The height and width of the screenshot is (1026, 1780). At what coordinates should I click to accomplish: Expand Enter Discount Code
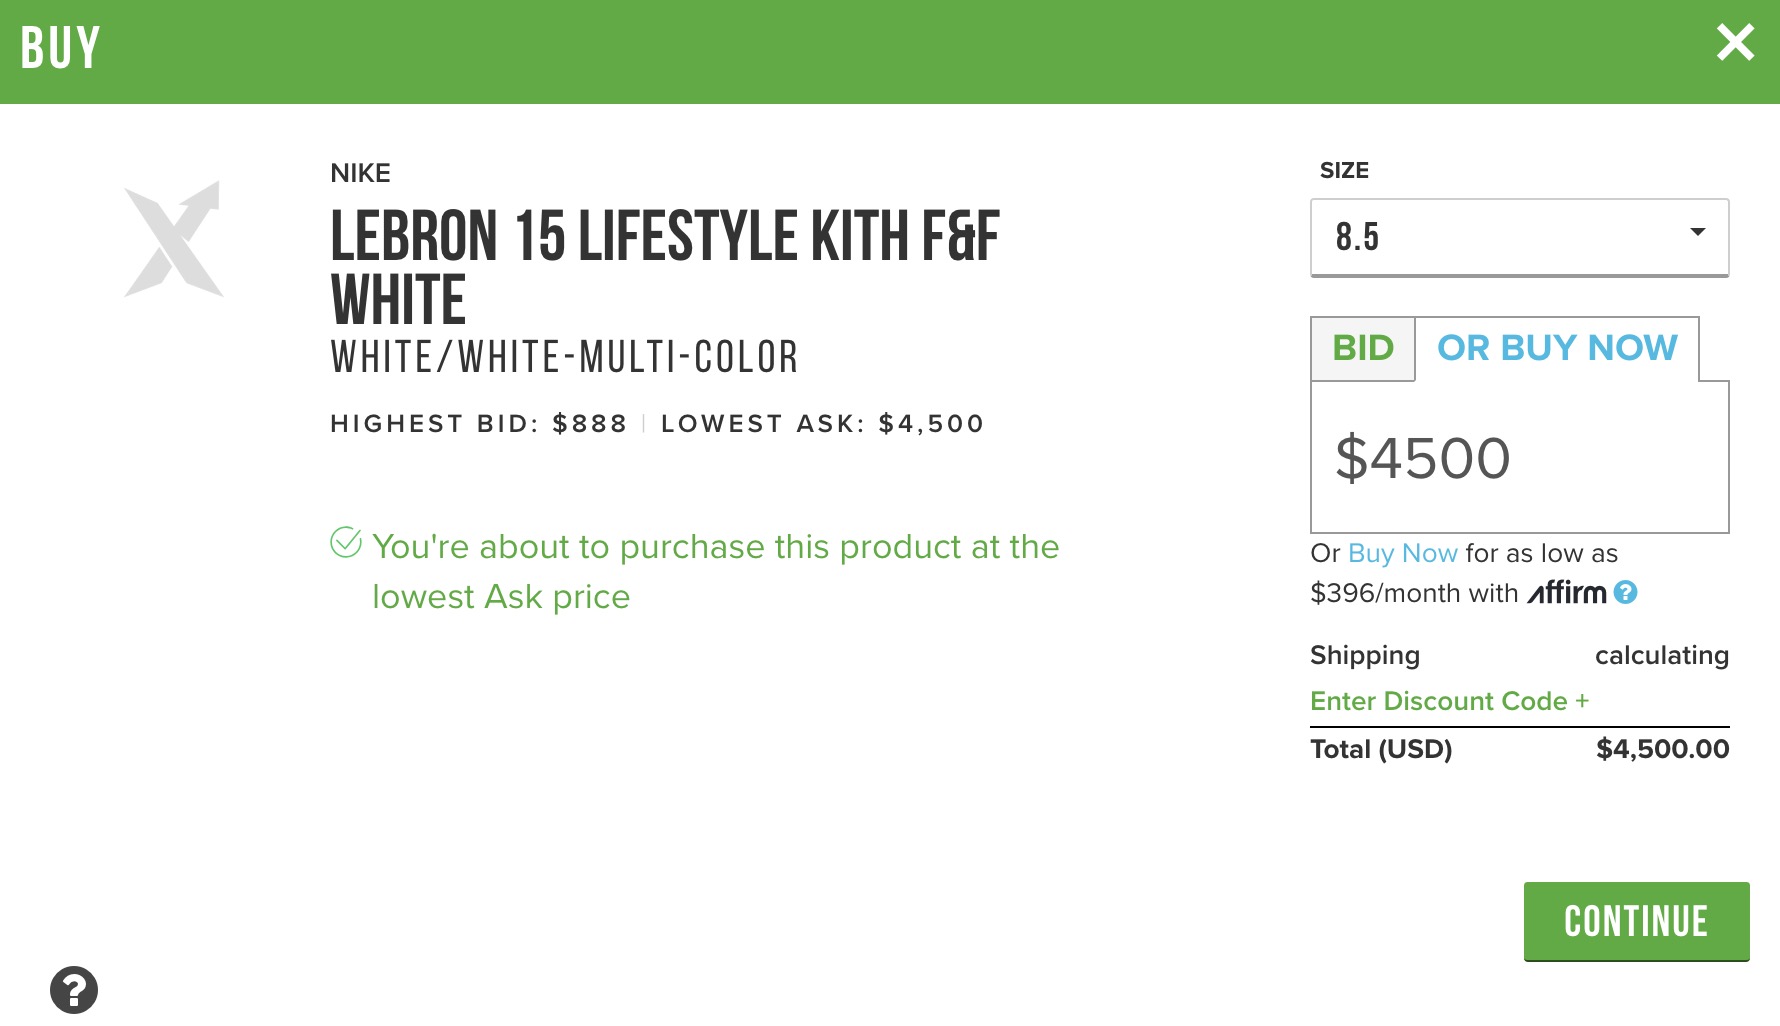click(1449, 701)
